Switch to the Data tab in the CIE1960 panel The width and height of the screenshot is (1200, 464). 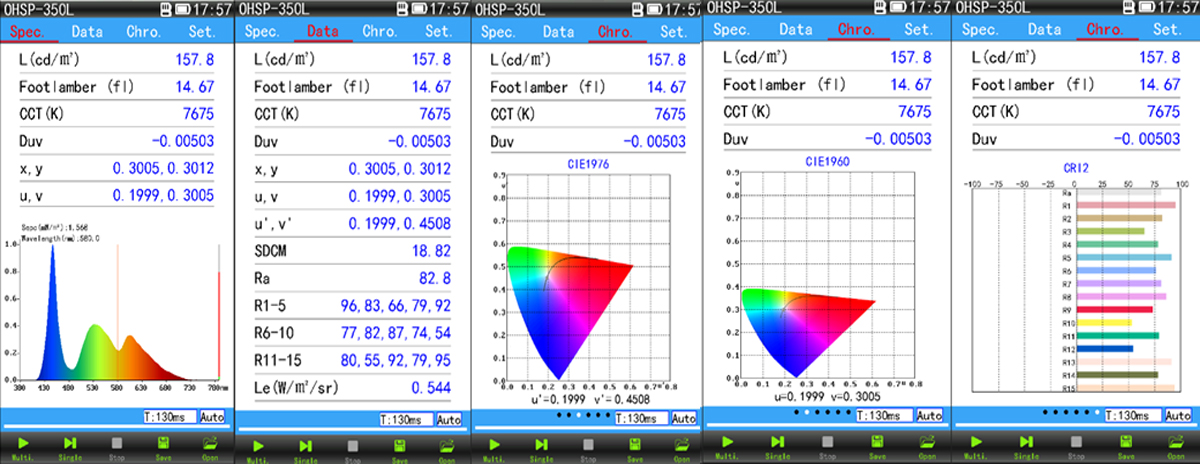click(x=796, y=30)
